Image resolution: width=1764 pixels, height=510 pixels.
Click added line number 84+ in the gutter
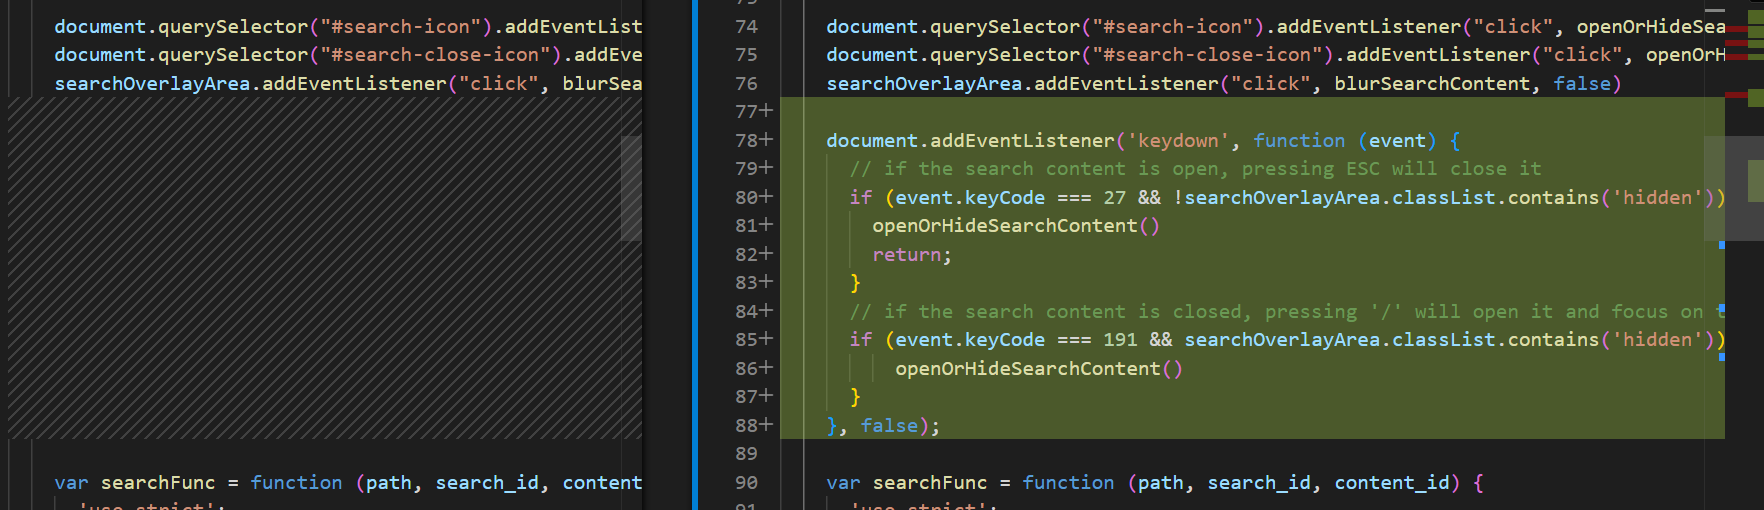754,312
